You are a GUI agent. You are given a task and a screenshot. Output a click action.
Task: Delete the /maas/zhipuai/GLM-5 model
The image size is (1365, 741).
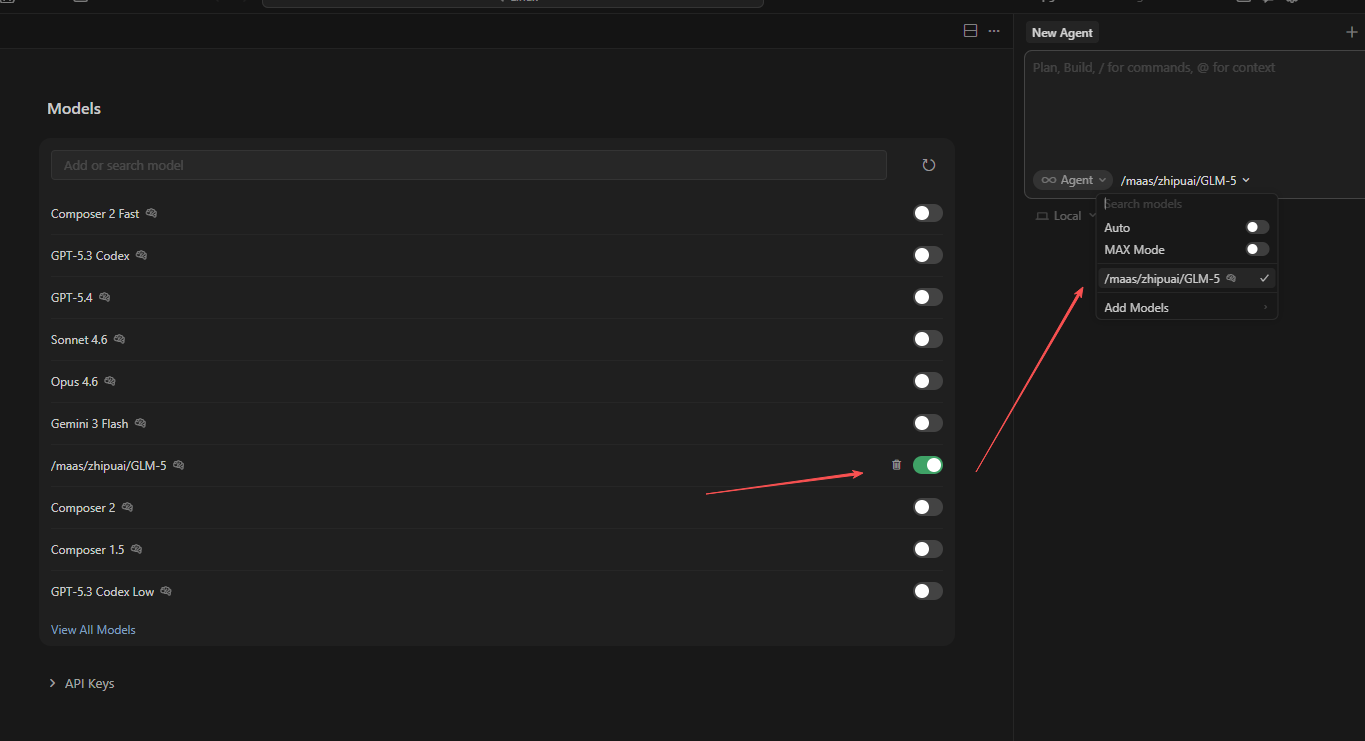[x=896, y=465]
